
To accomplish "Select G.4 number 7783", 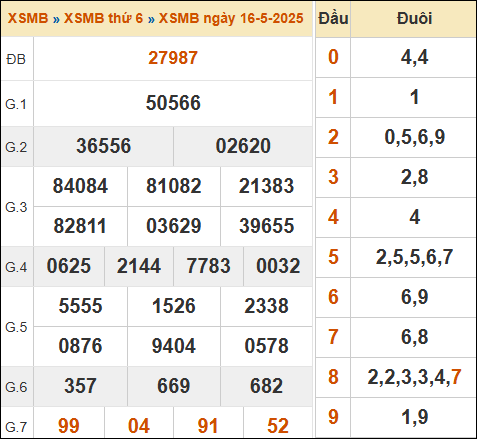I will (208, 266).
